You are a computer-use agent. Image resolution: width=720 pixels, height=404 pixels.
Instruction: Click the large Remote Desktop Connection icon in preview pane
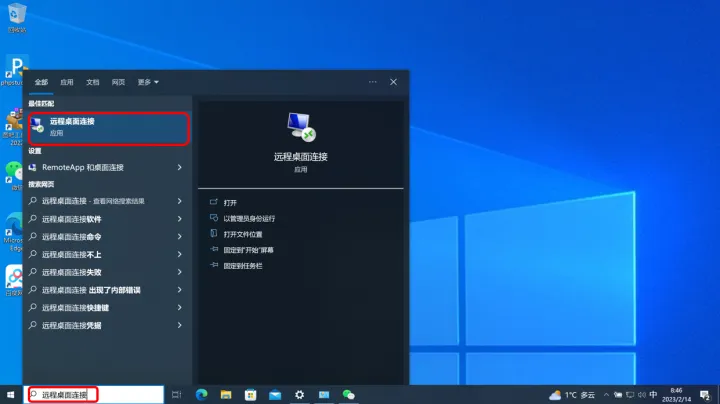pos(301,127)
